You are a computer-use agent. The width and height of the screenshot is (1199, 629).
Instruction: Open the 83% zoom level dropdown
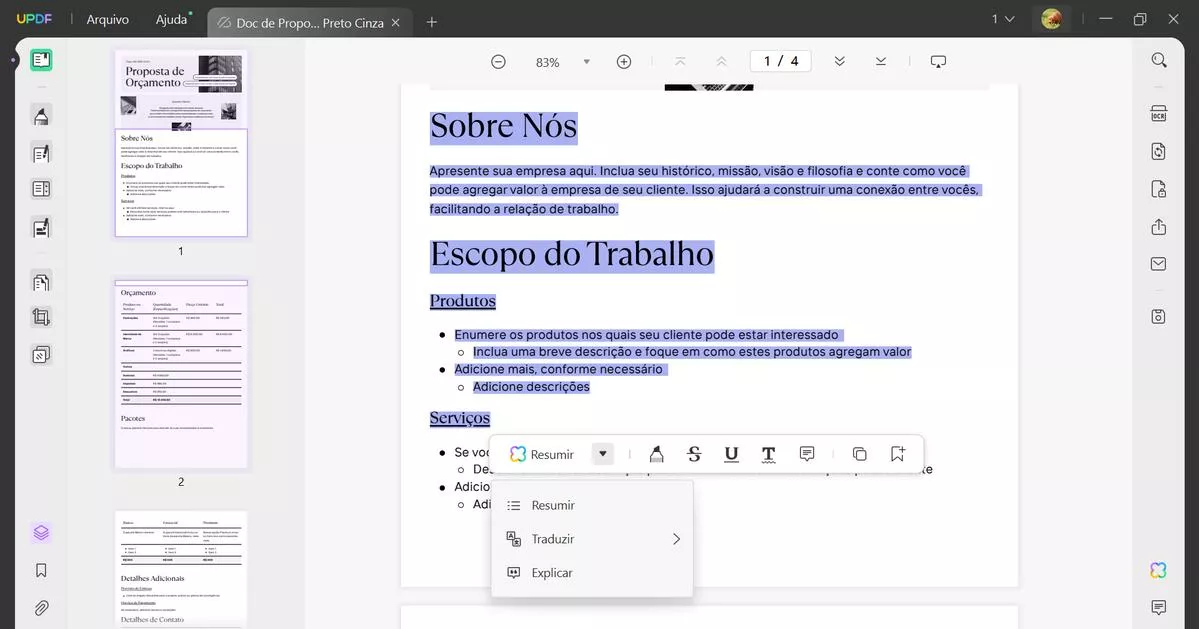click(586, 61)
